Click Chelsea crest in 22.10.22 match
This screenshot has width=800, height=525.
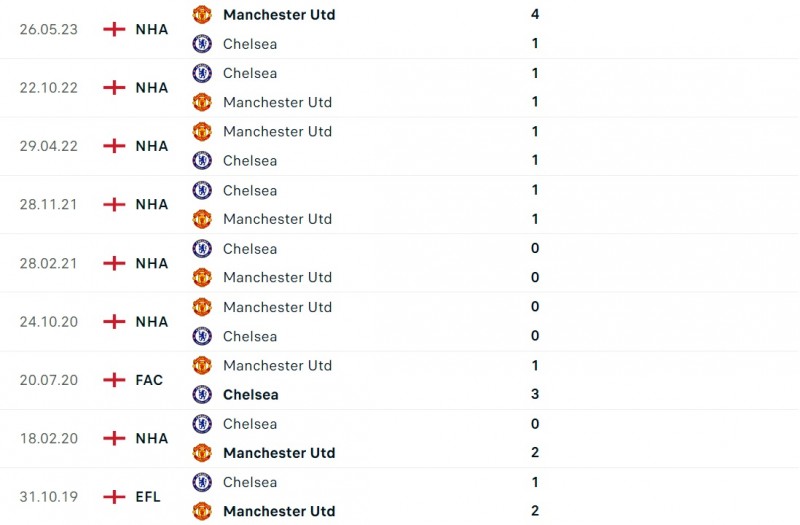click(202, 73)
